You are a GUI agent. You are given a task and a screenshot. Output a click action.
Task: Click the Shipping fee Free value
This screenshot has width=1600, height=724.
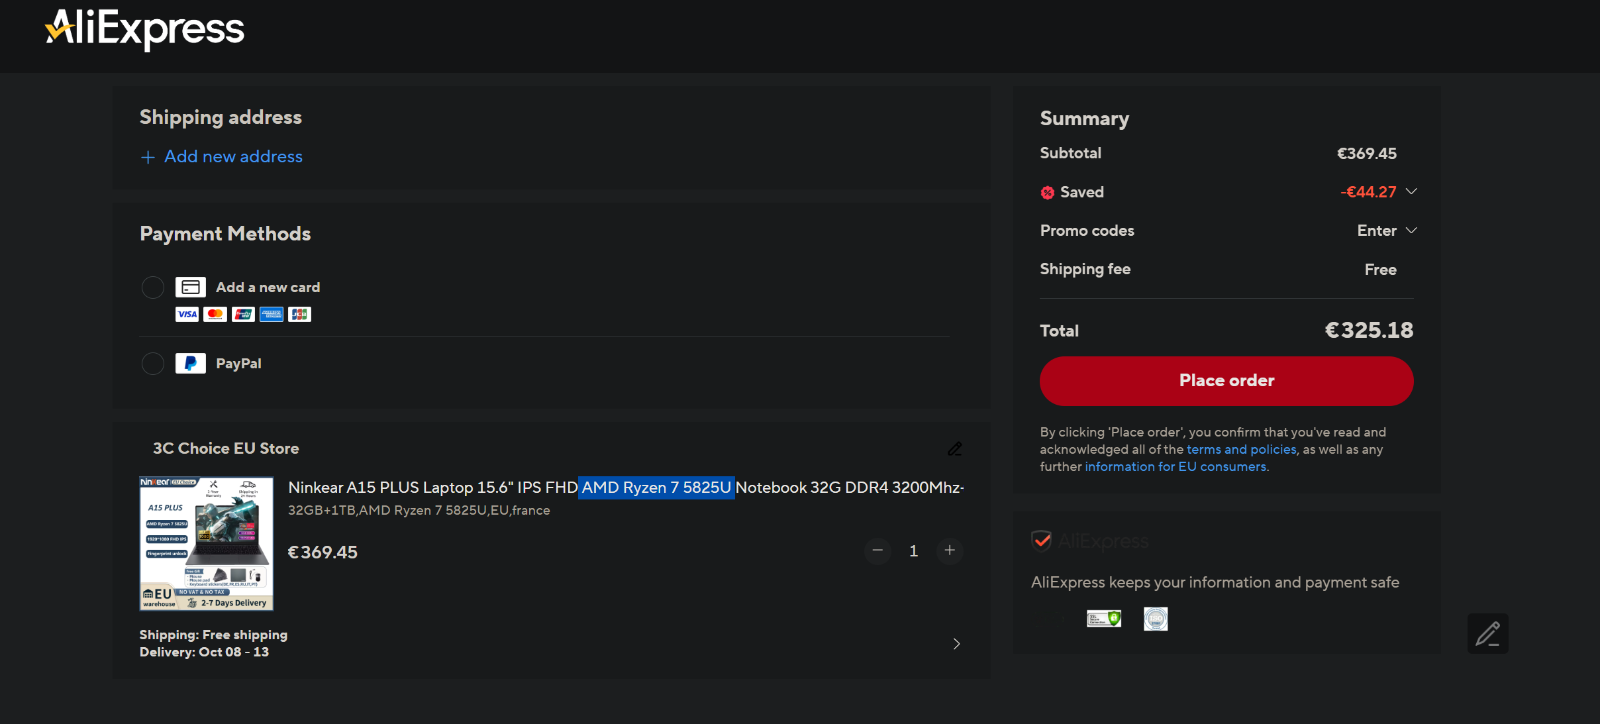click(1381, 270)
